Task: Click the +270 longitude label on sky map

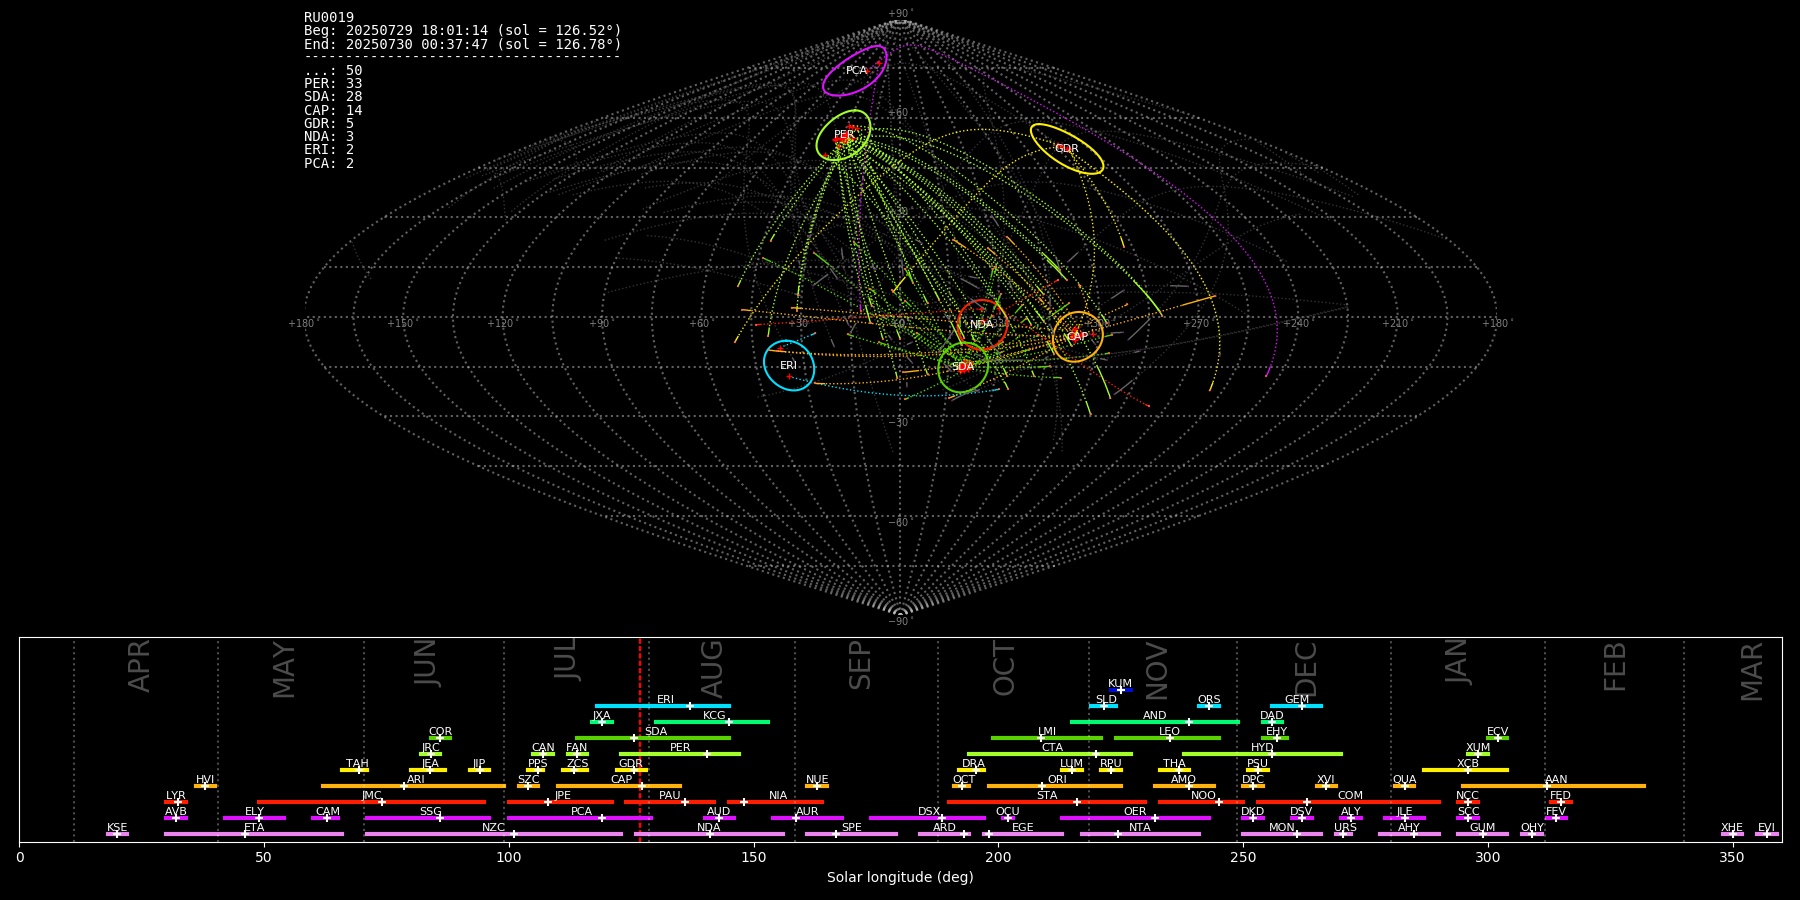Action: (1196, 323)
